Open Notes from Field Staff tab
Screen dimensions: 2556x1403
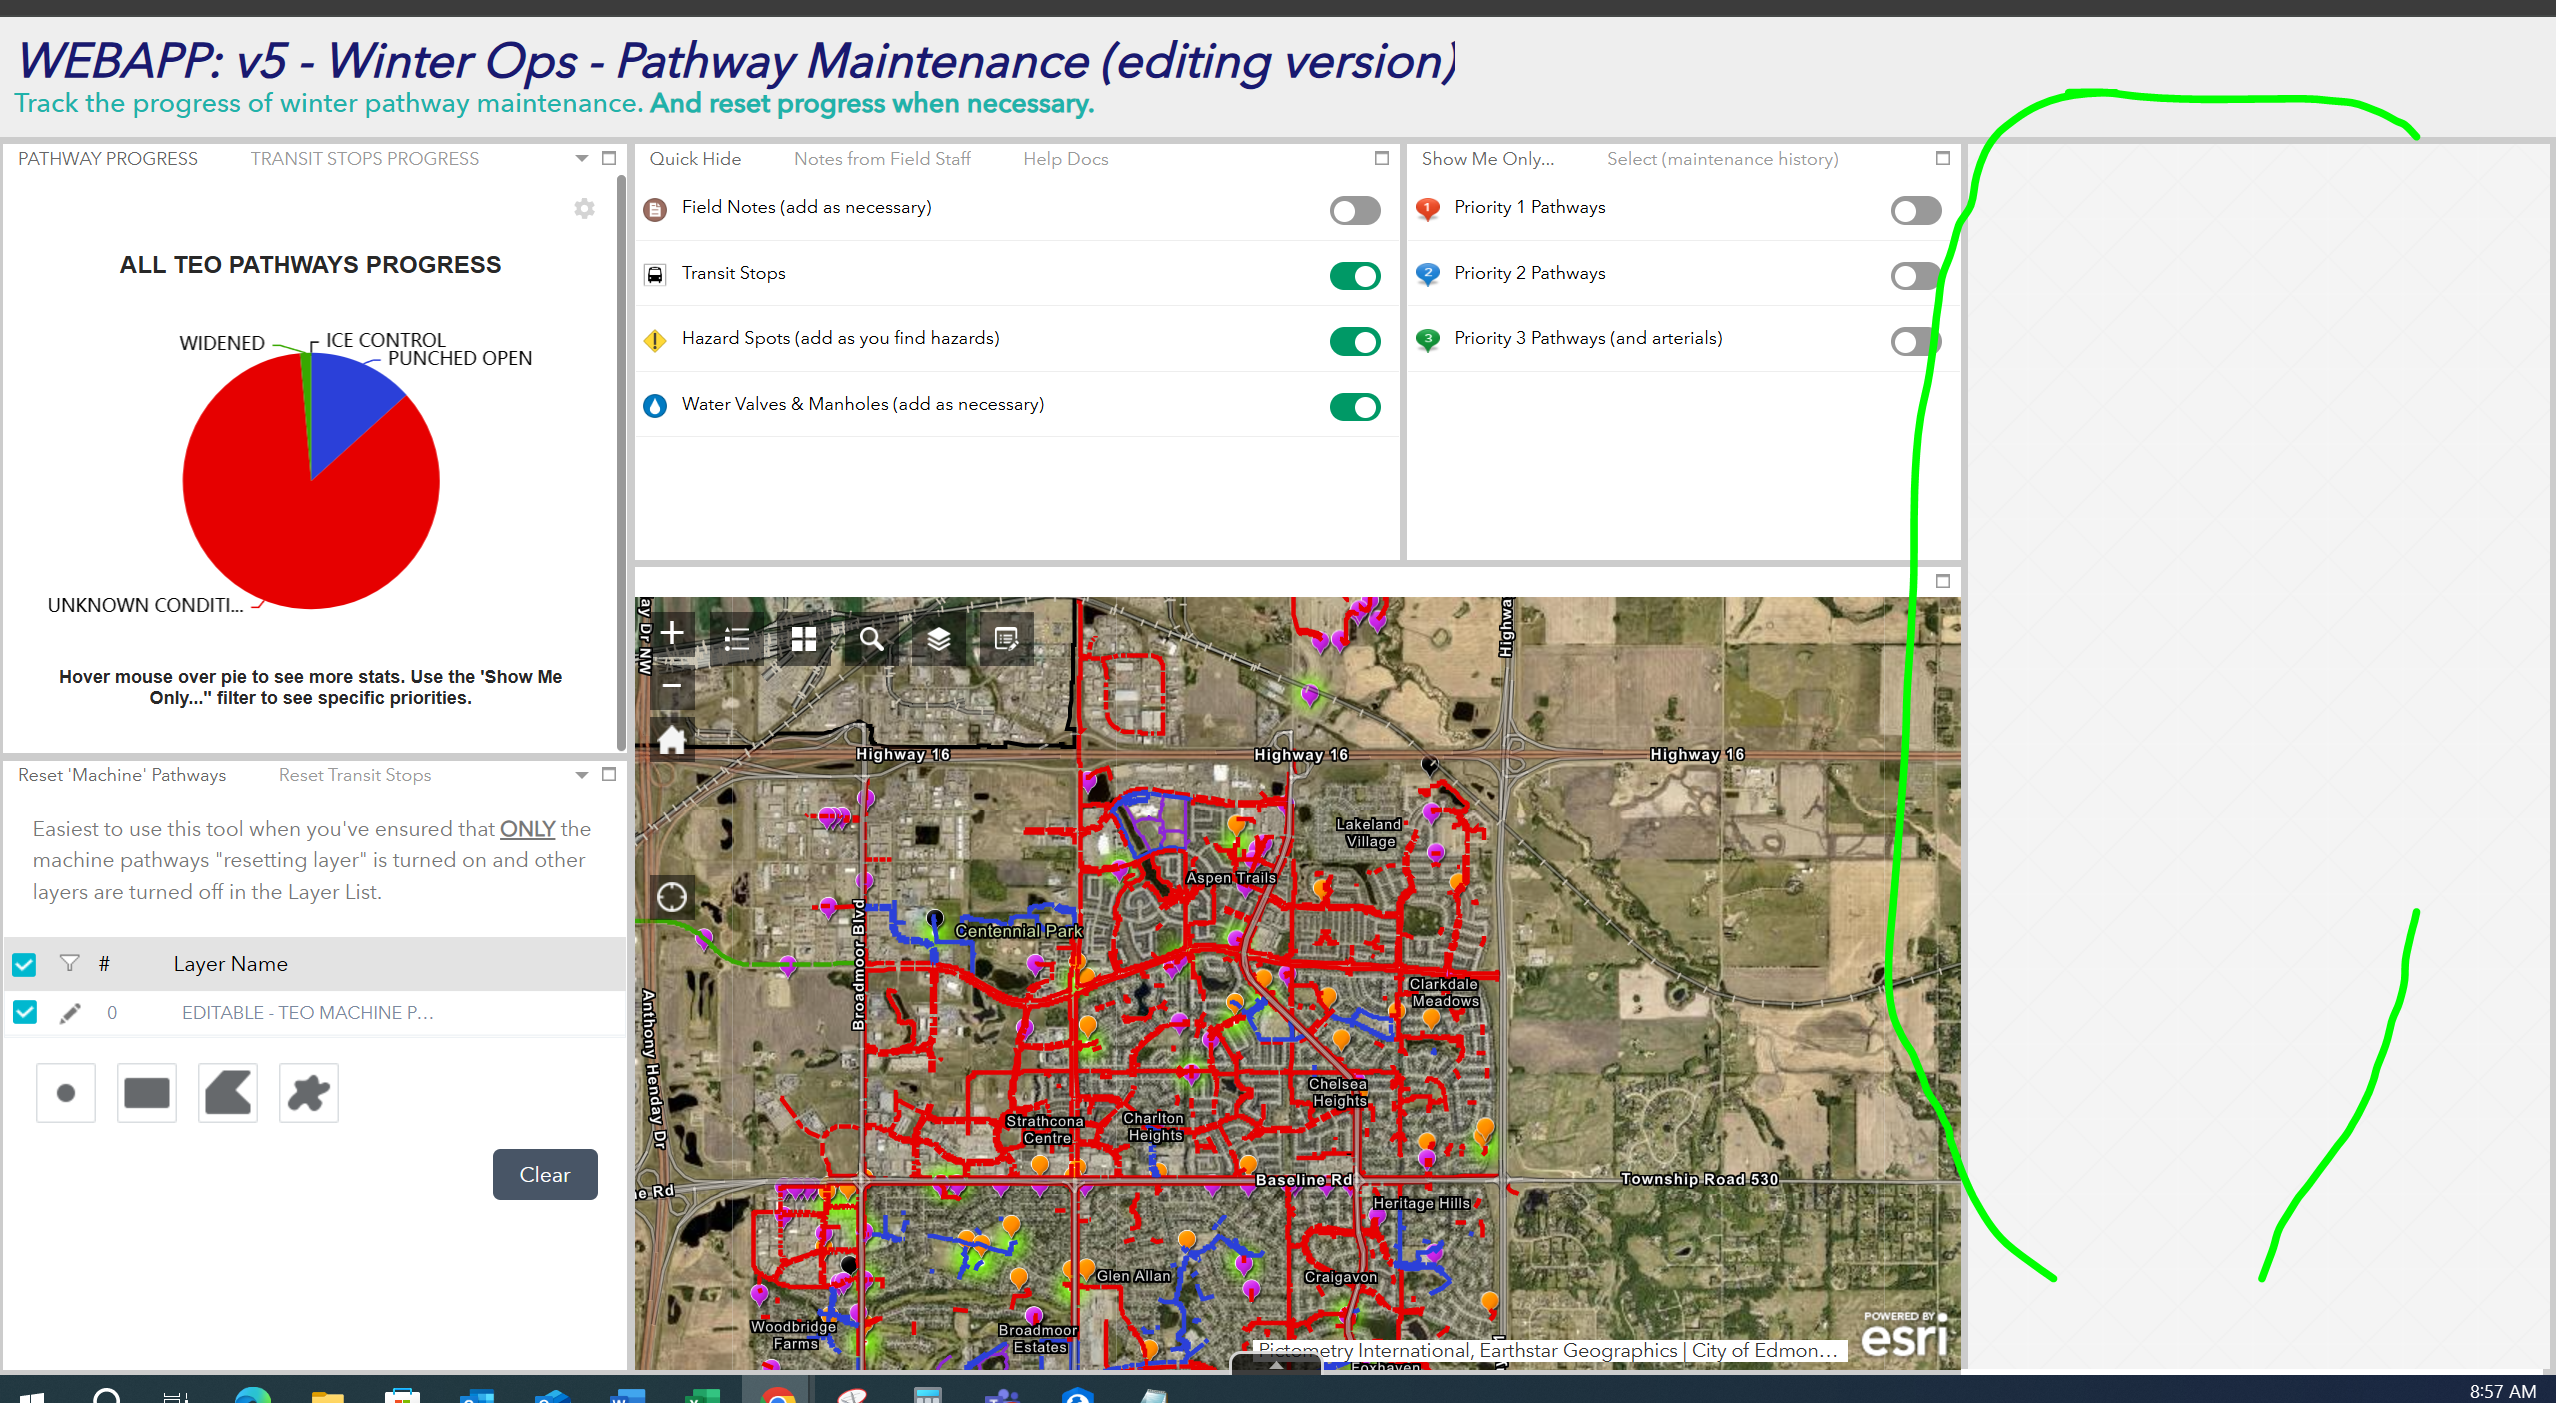click(882, 159)
